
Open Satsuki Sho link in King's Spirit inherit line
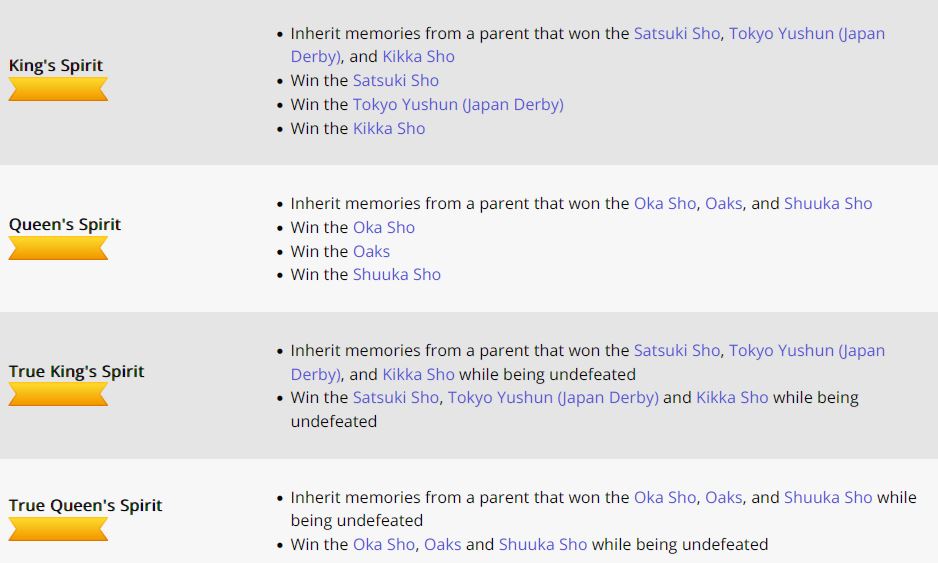coord(677,34)
